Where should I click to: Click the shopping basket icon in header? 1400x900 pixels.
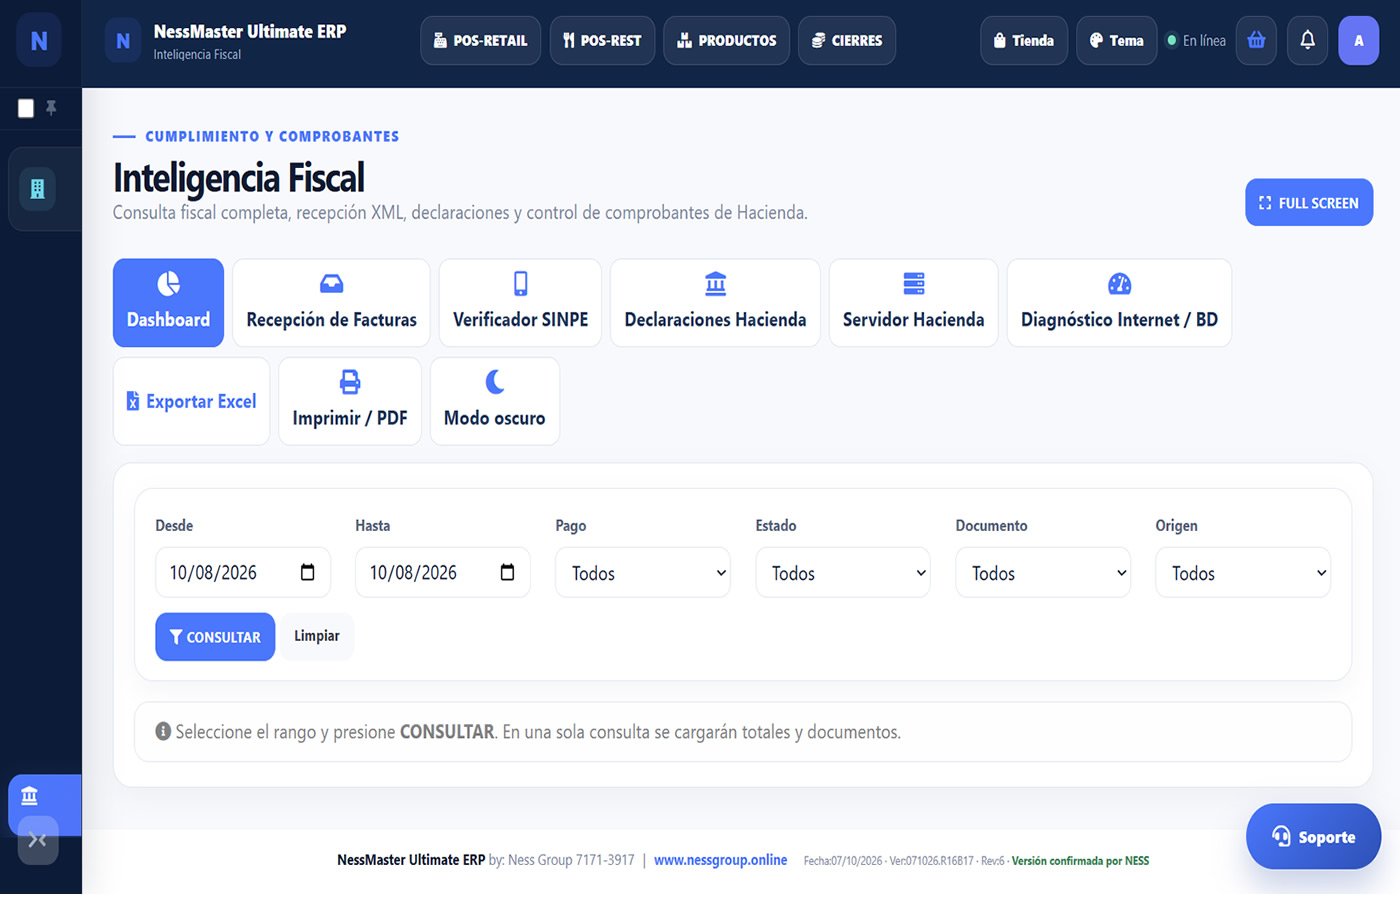[1256, 41]
